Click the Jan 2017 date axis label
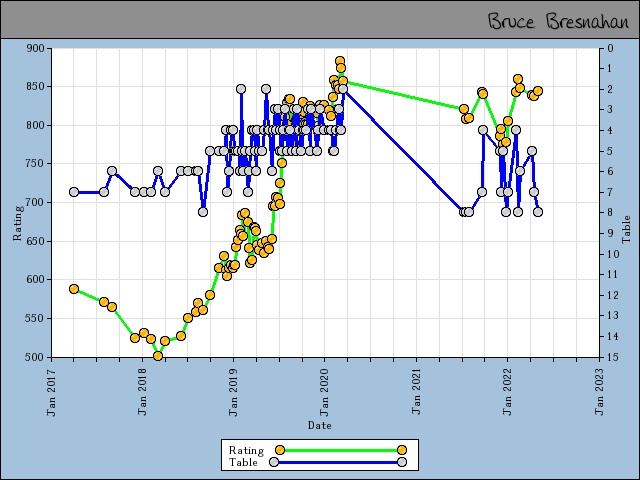This screenshot has width=640, height=480. 51,393
